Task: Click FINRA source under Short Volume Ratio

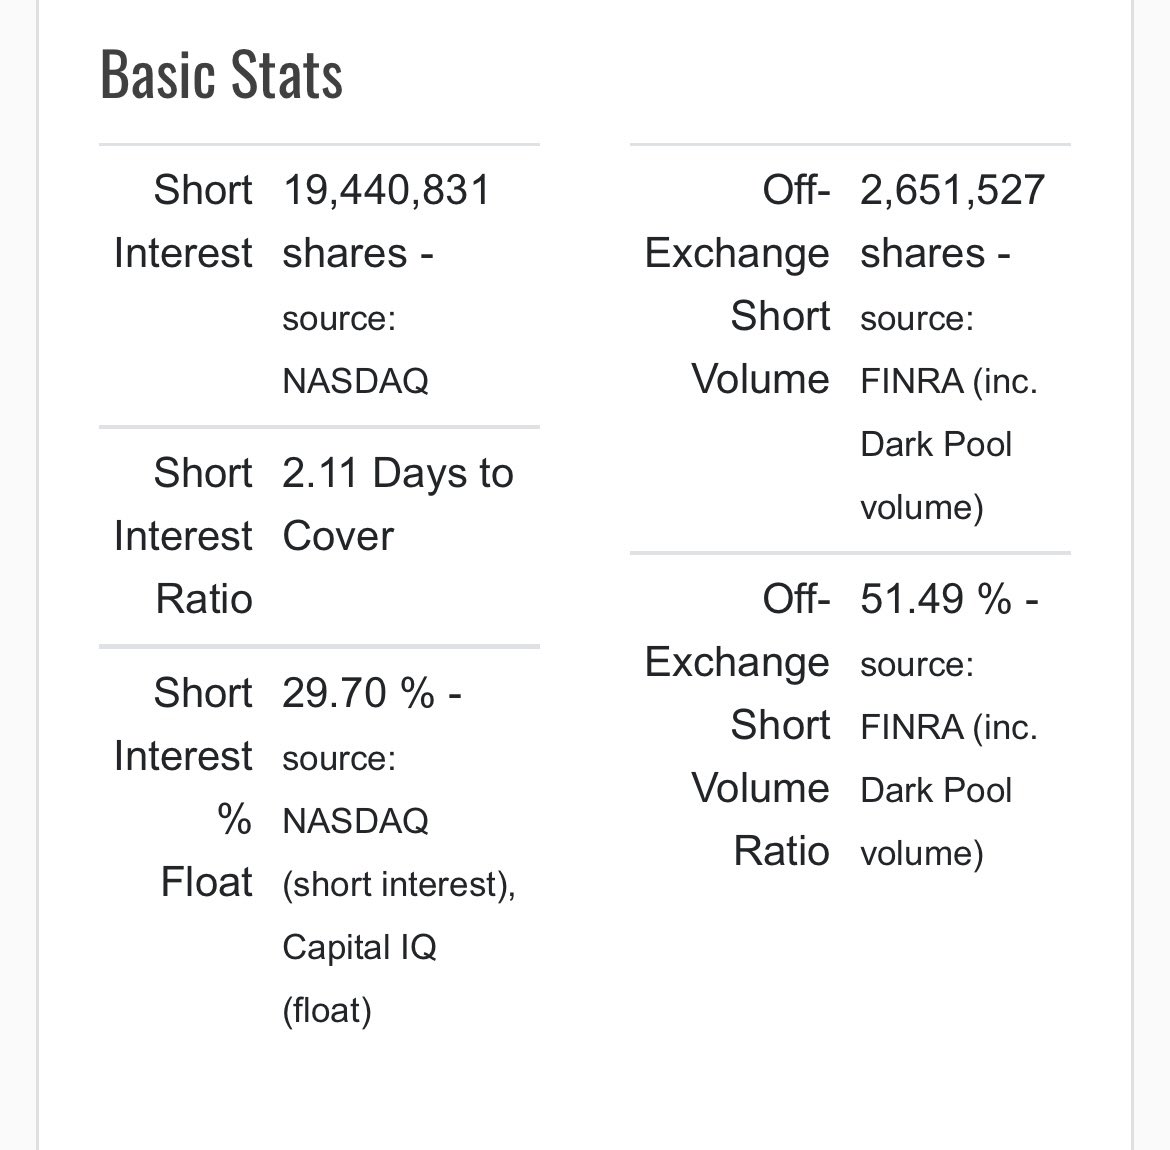Action: pos(948,727)
